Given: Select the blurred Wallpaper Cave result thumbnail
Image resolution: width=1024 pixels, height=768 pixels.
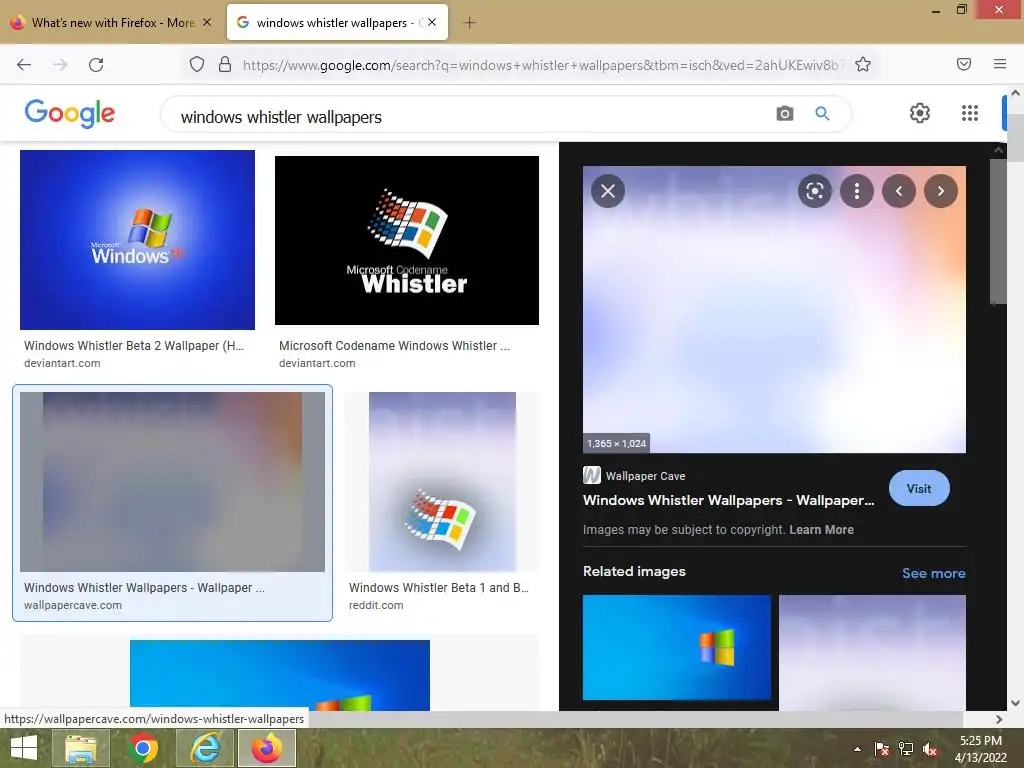Looking at the screenshot, I should click(x=172, y=482).
